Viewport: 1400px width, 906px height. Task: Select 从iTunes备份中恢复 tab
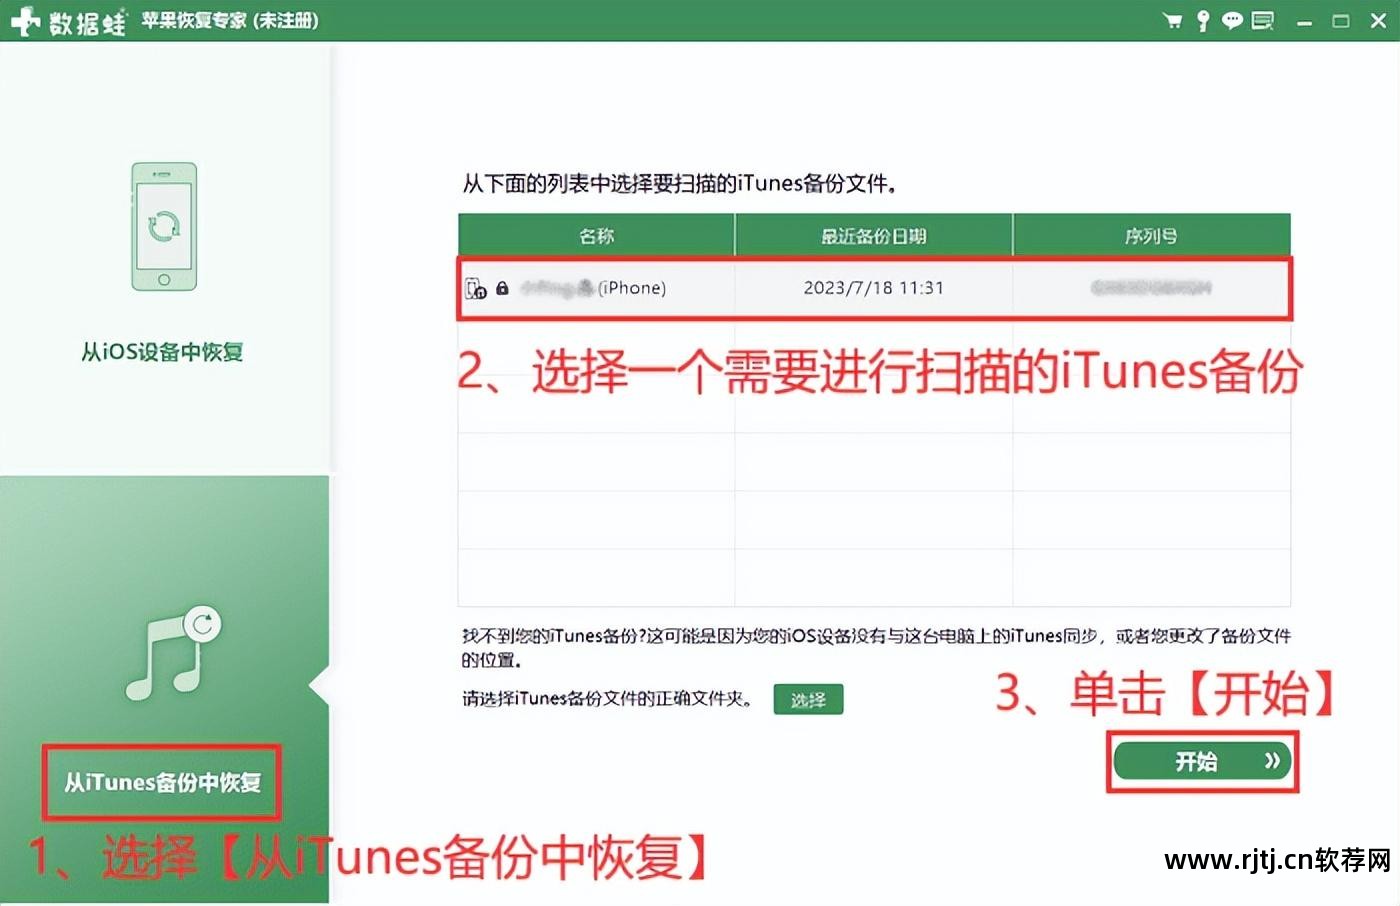[162, 782]
